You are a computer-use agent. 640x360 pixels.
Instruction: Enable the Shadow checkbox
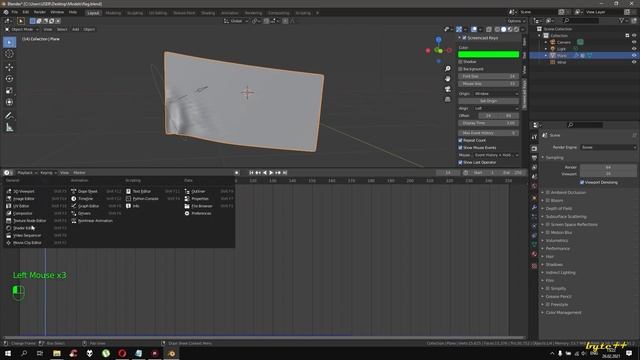point(460,62)
